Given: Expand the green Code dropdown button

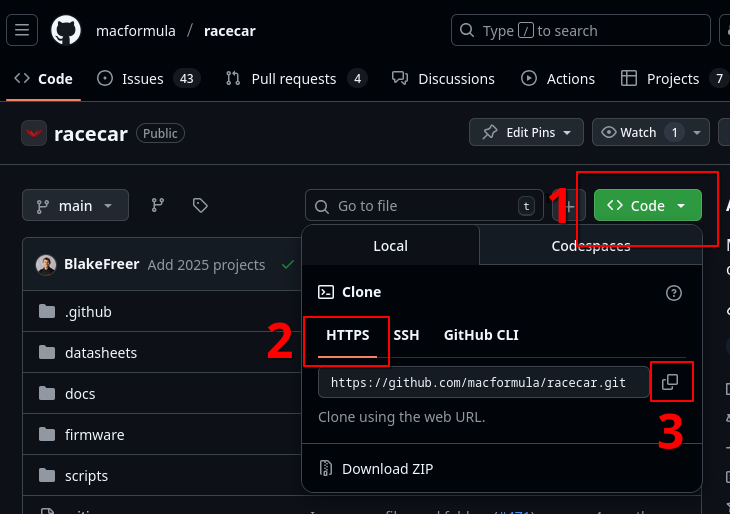Looking at the screenshot, I should (648, 205).
